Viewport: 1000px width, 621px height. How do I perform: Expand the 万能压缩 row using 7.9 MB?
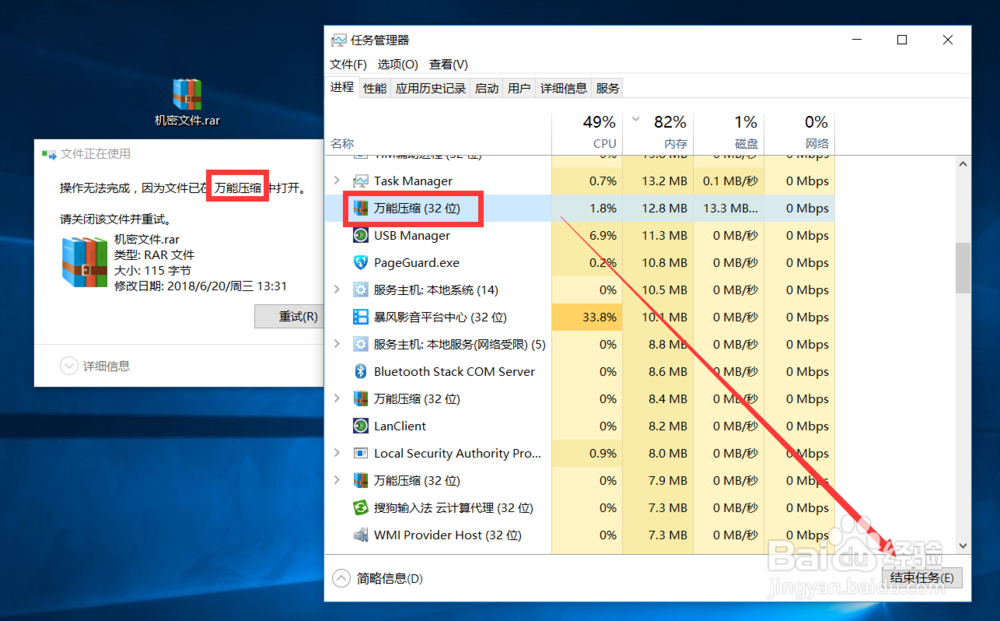337,480
